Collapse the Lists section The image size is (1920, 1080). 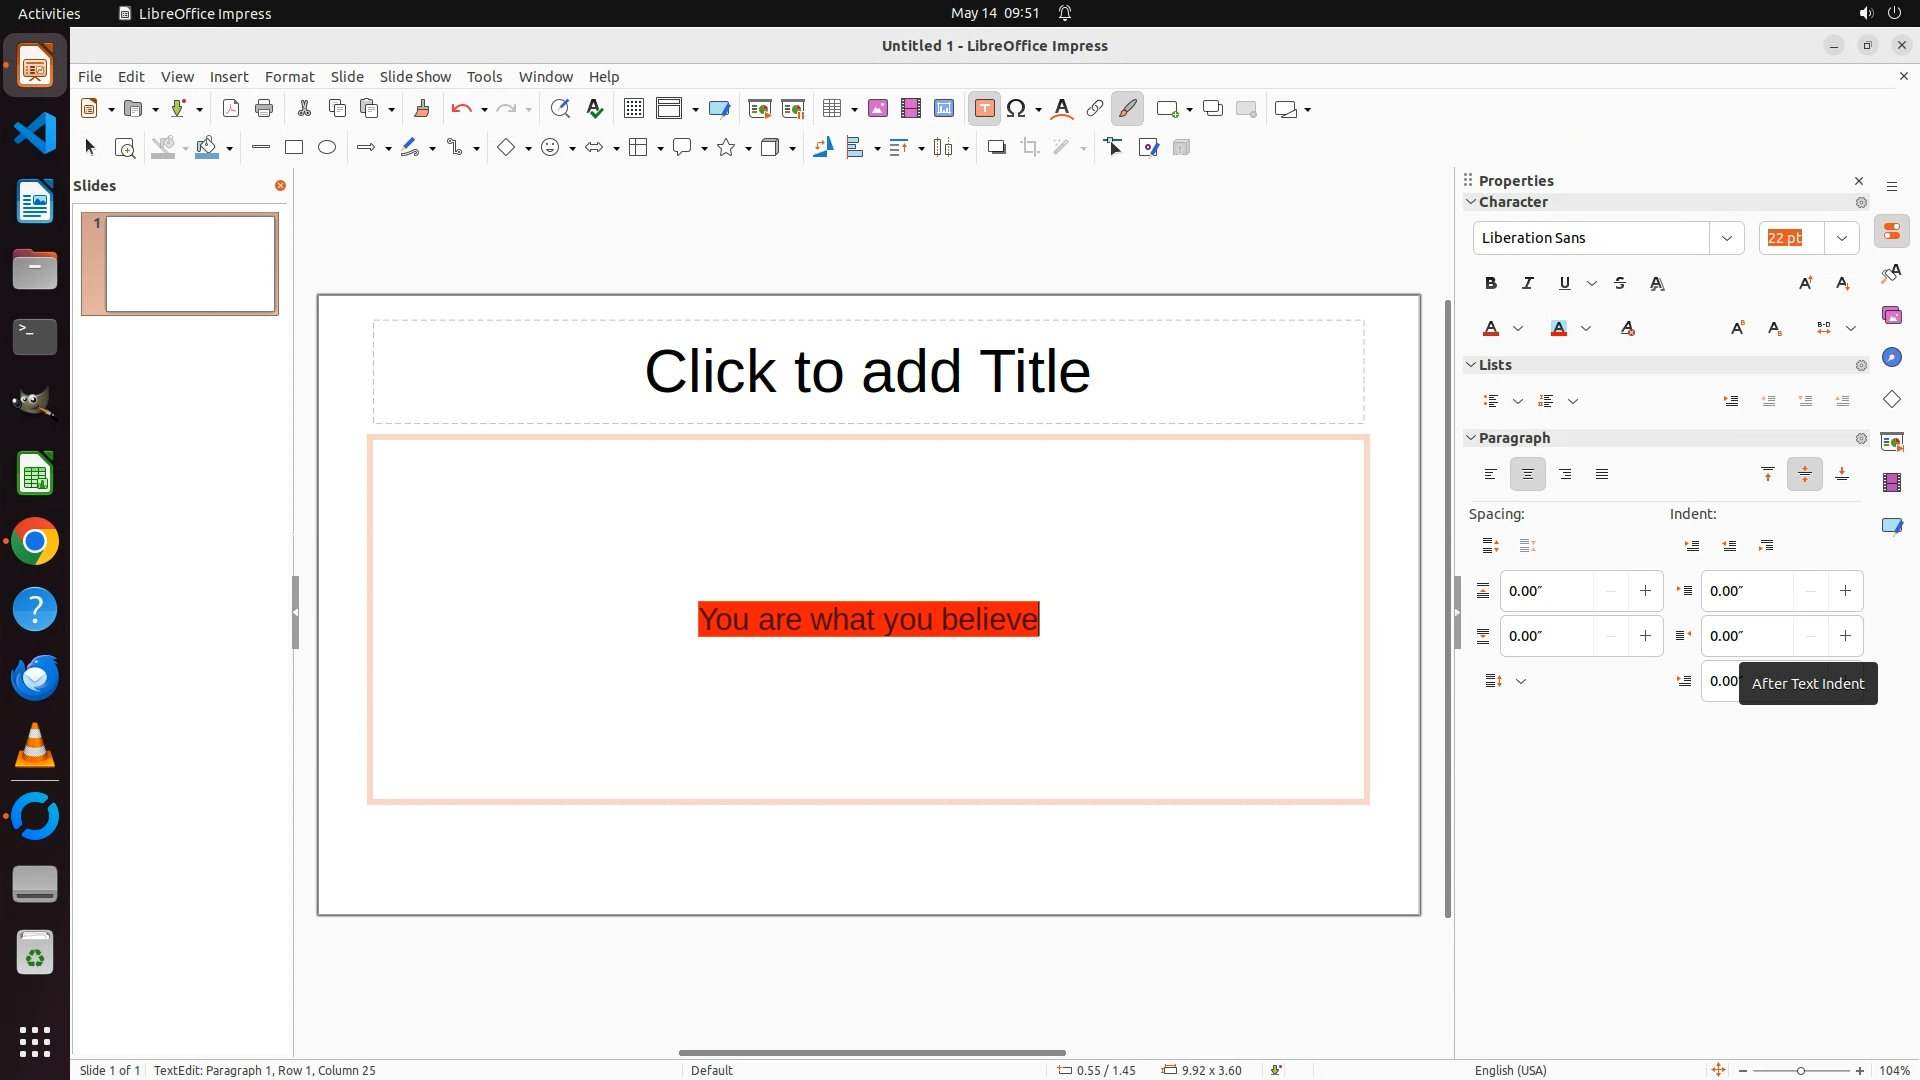tap(1471, 365)
